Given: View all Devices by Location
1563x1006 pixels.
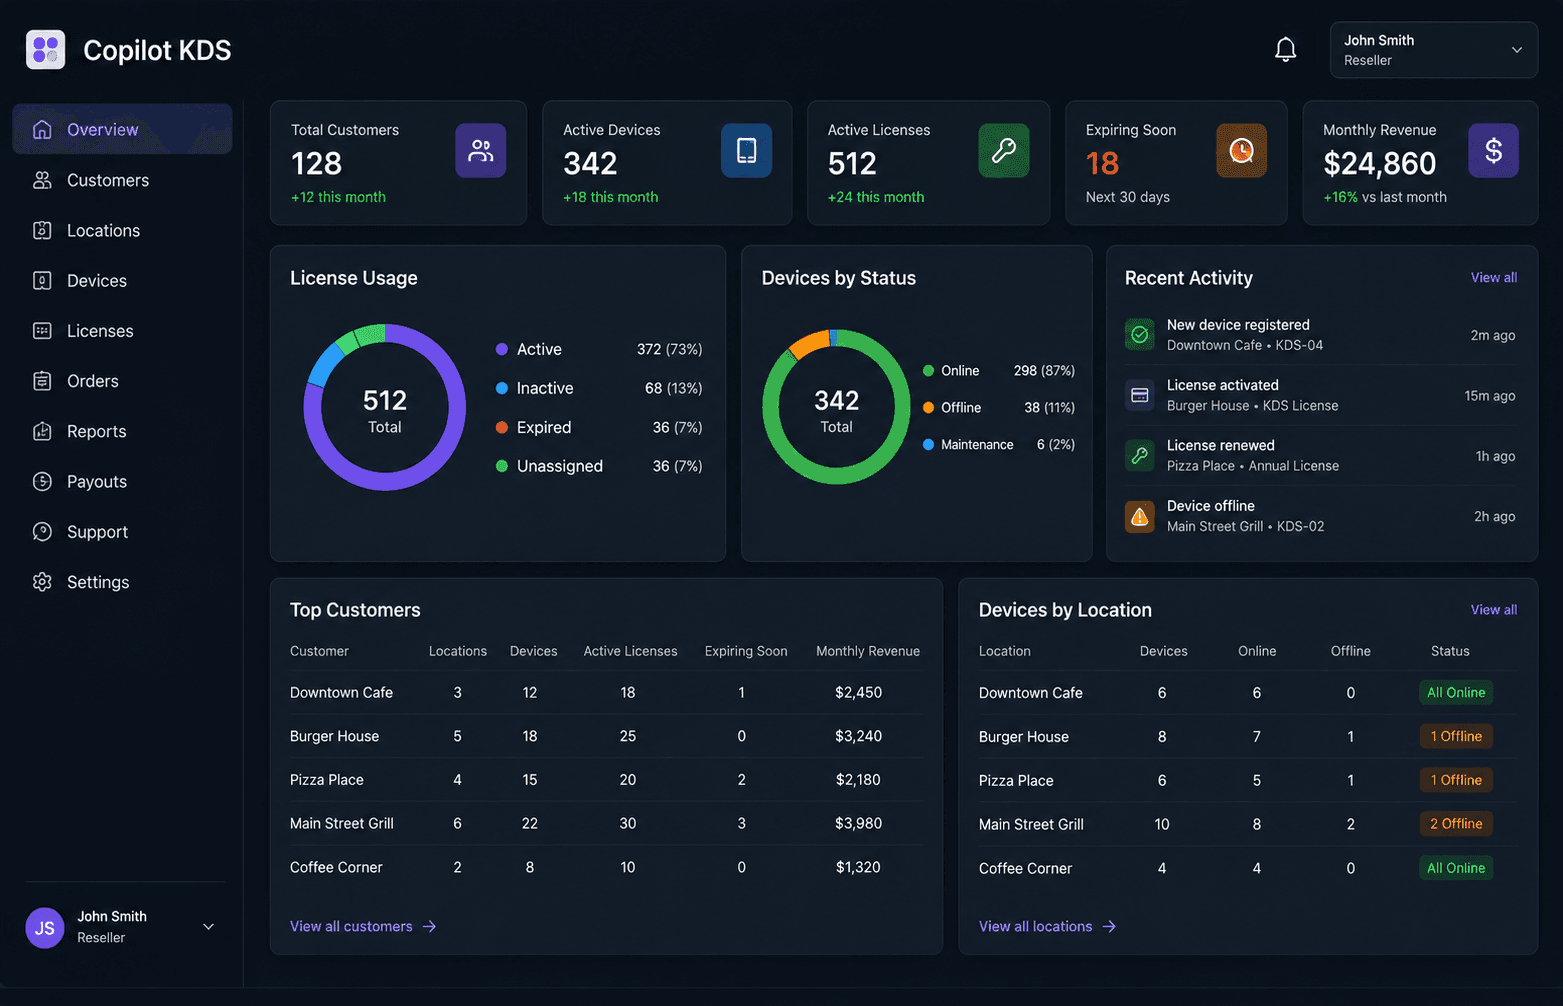Looking at the screenshot, I should point(1493,609).
